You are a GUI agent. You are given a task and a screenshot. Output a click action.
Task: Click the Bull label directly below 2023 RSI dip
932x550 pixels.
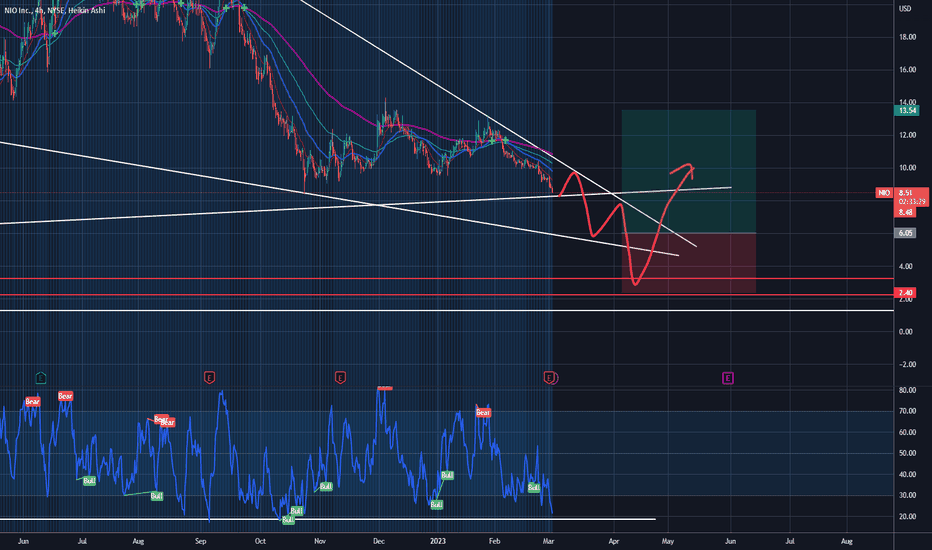click(436, 504)
